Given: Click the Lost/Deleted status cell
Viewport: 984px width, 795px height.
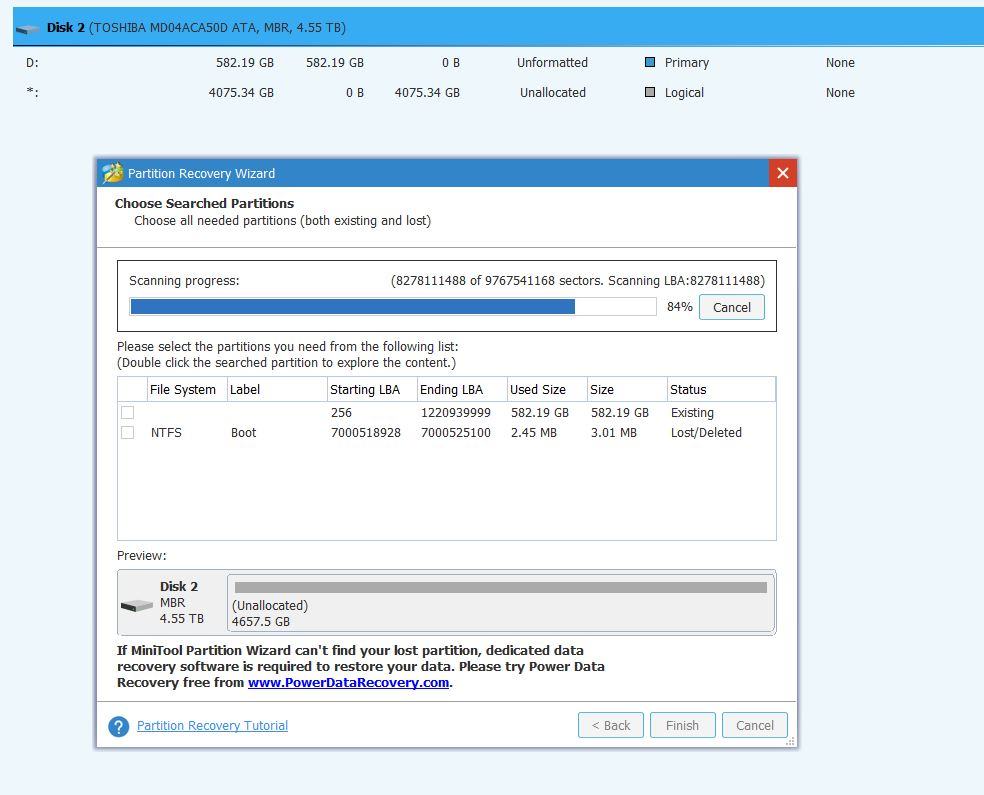Looking at the screenshot, I should (706, 432).
